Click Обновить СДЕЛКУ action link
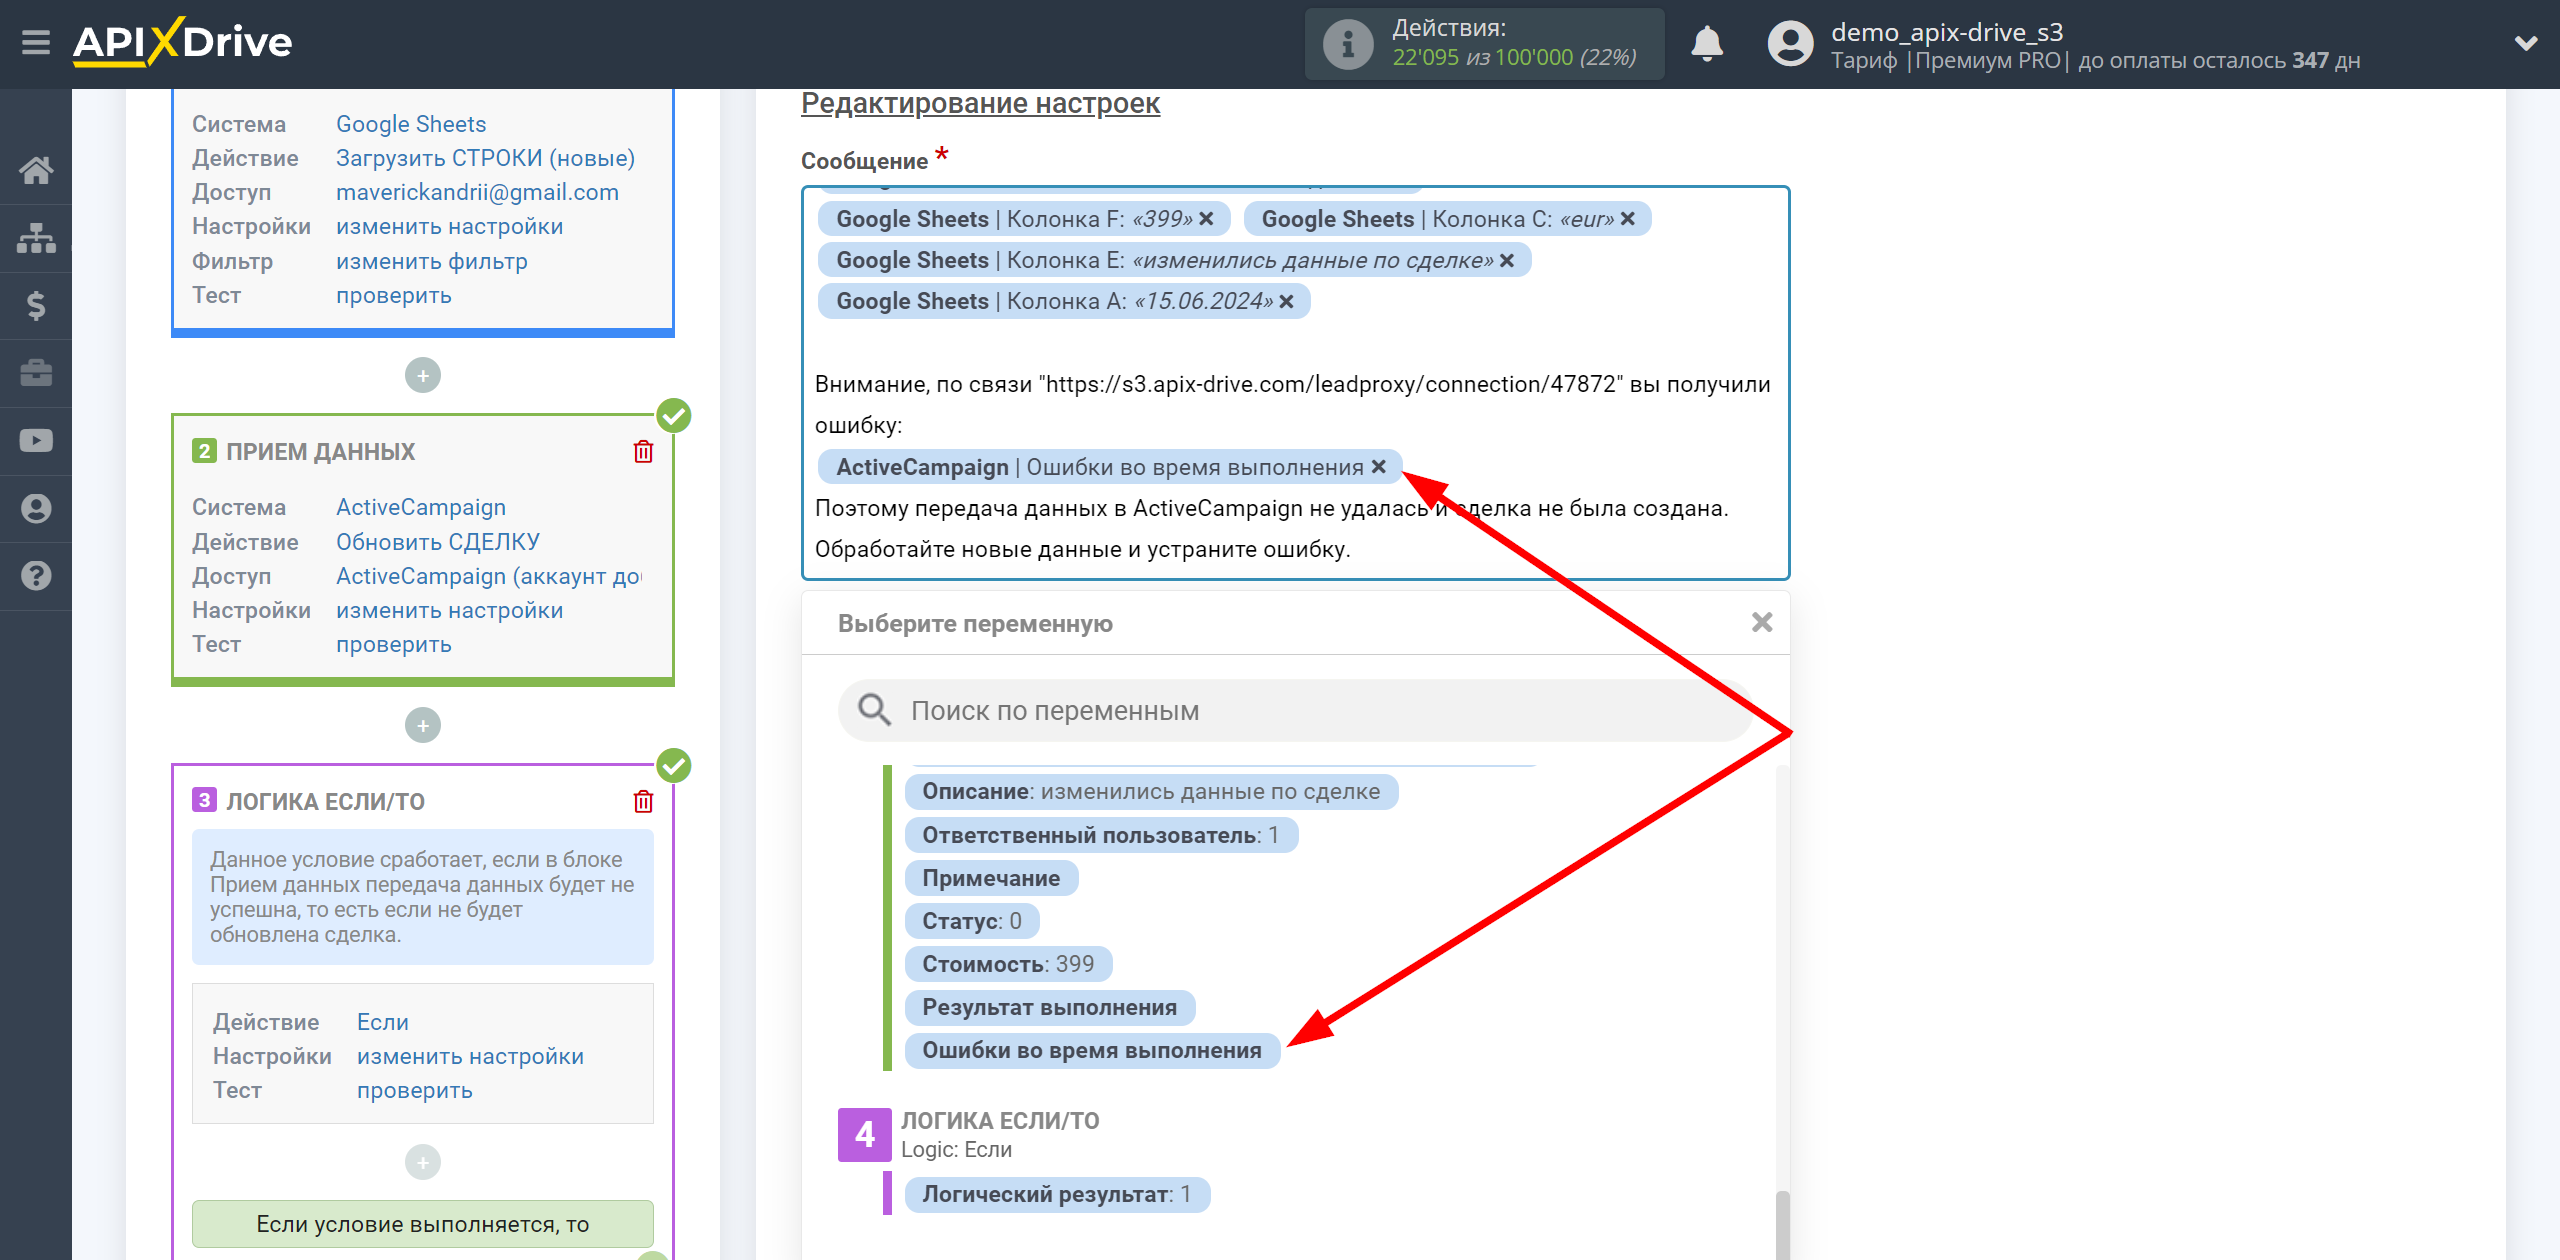The height and width of the screenshot is (1260, 2560). [437, 541]
